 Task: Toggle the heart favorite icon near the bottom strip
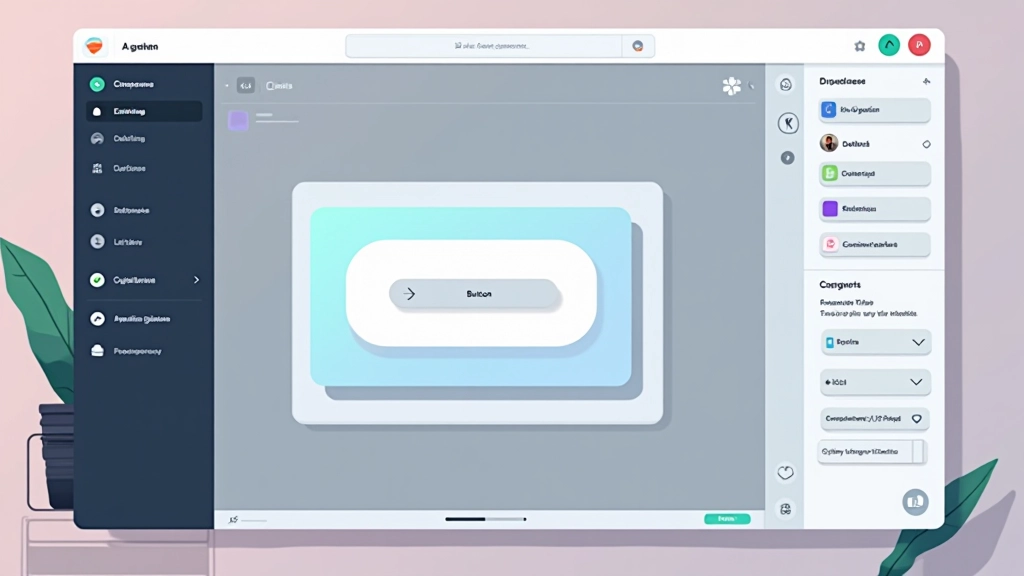[x=786, y=472]
